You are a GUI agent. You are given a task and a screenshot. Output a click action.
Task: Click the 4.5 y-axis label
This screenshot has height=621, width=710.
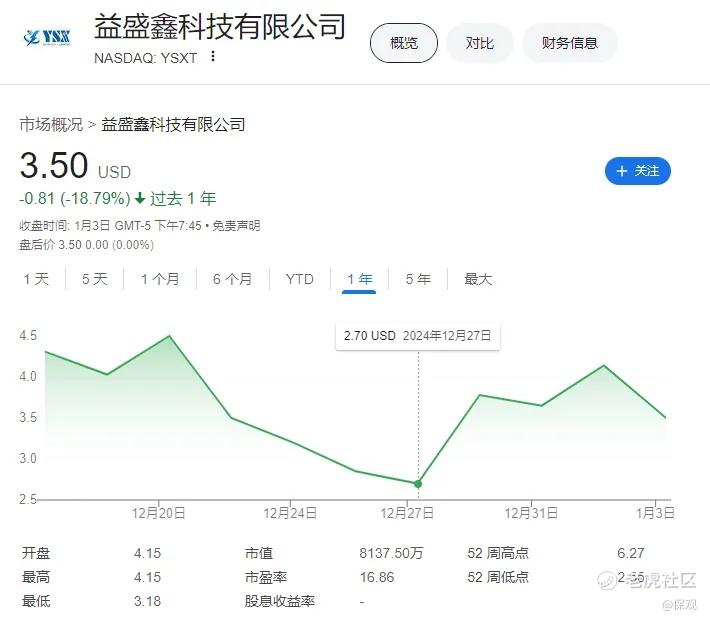[28, 336]
